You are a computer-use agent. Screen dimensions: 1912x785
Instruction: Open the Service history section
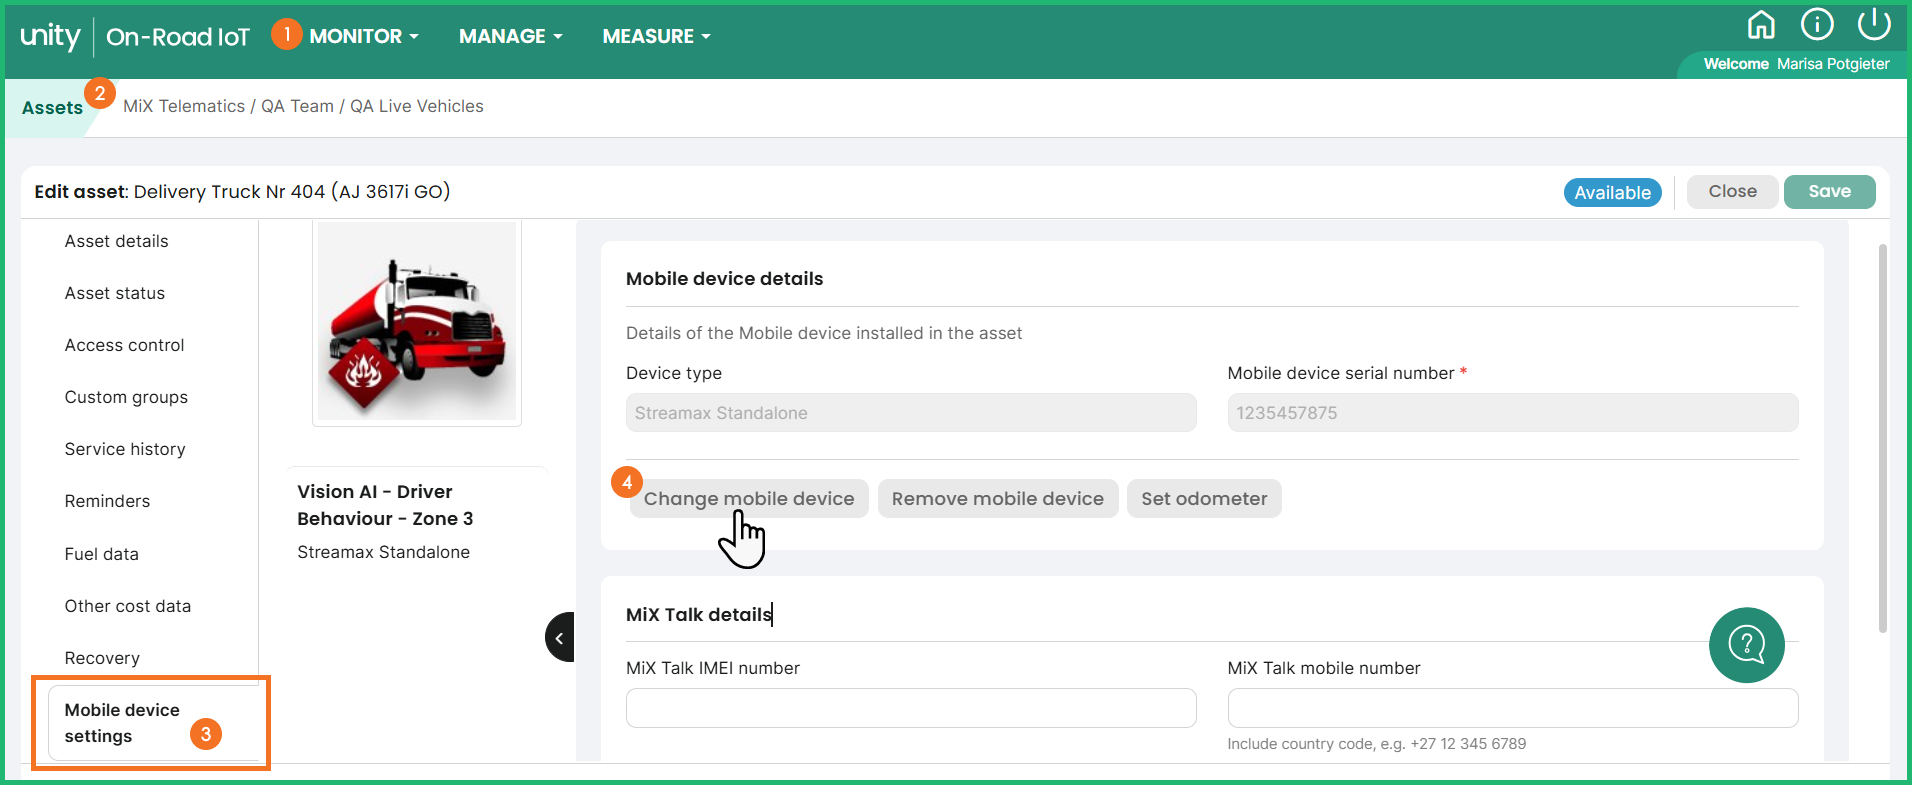tap(125, 449)
